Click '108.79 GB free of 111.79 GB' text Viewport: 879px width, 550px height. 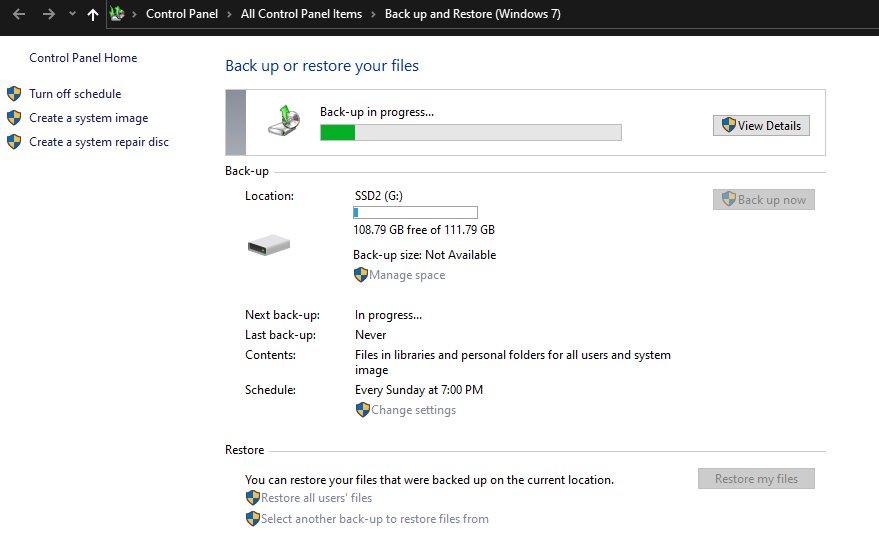pyautogui.click(x=424, y=230)
